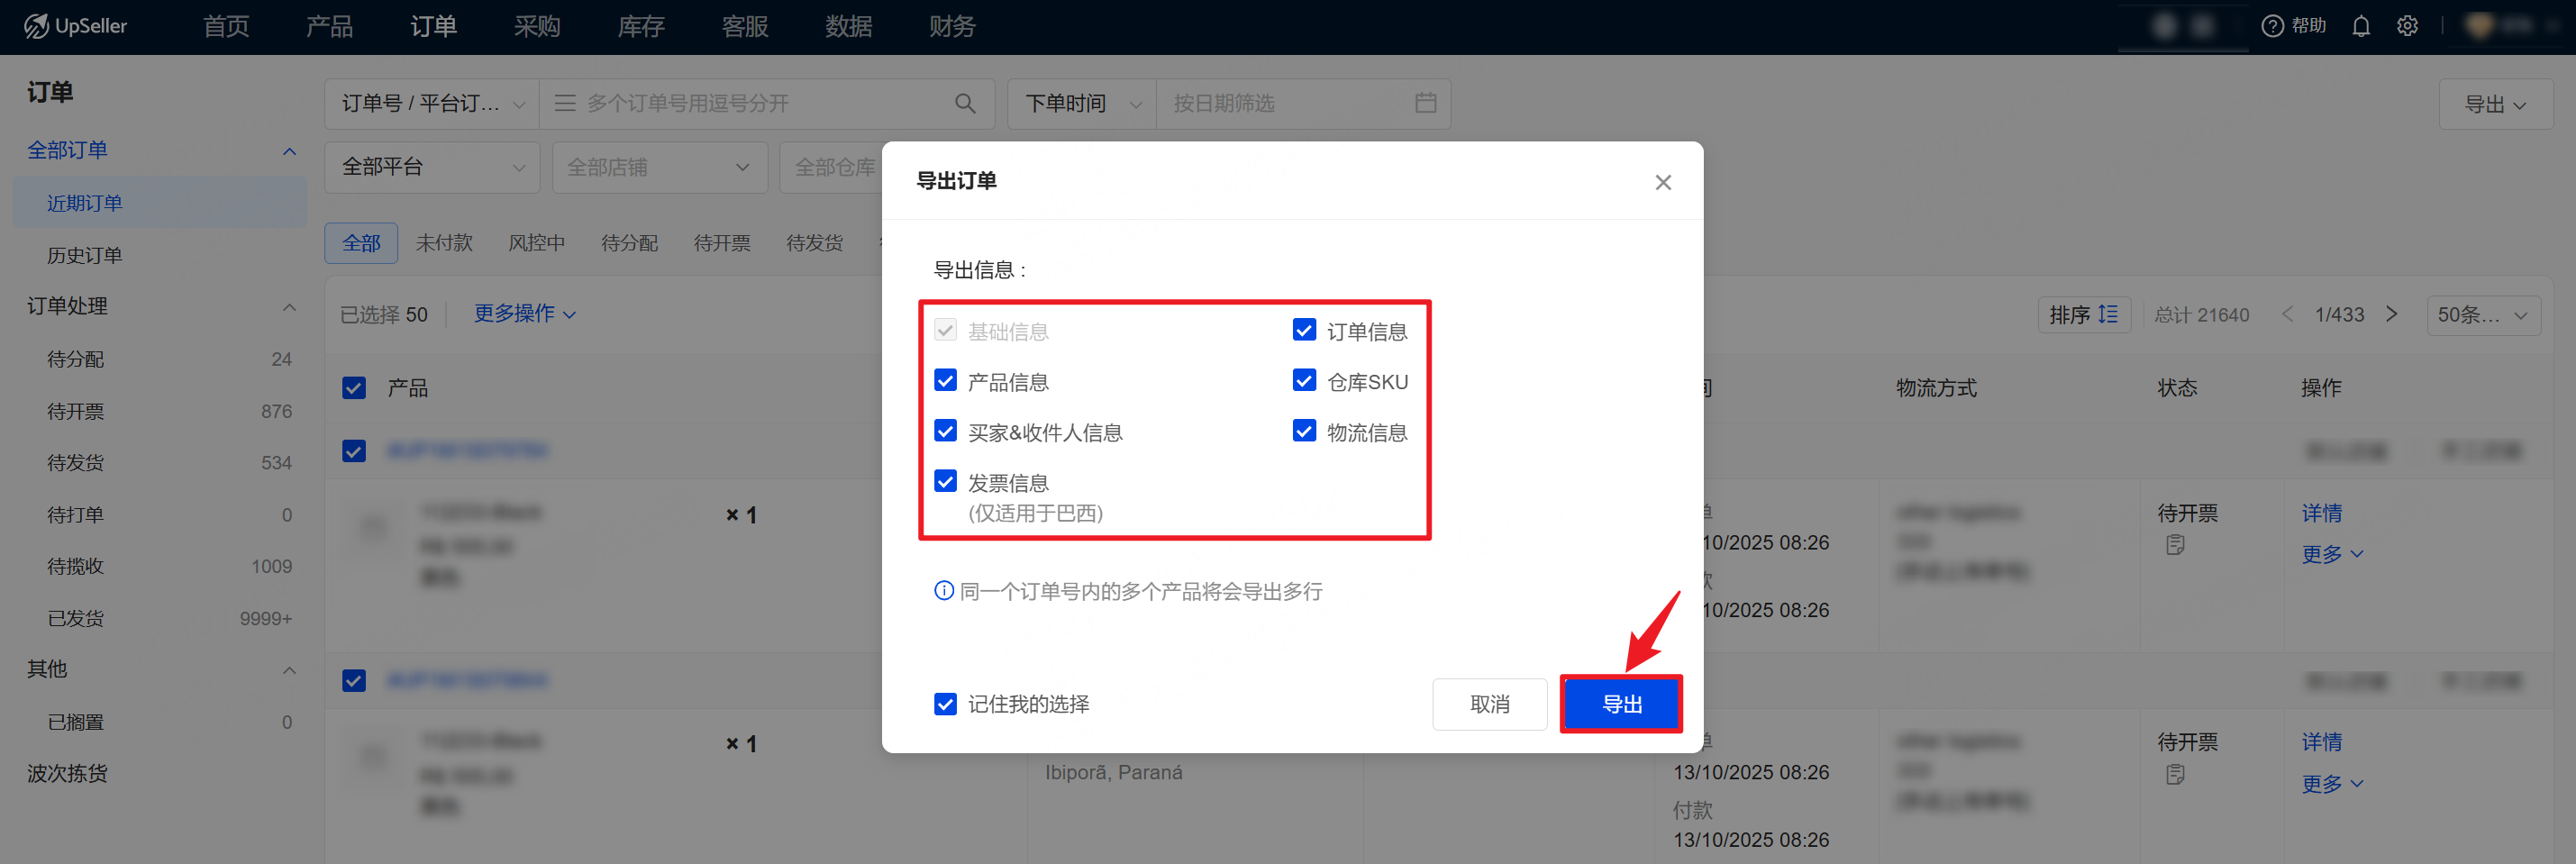Uncheck 记住我的选择 checkbox
Screen dimensions: 2576x864
(x=945, y=704)
